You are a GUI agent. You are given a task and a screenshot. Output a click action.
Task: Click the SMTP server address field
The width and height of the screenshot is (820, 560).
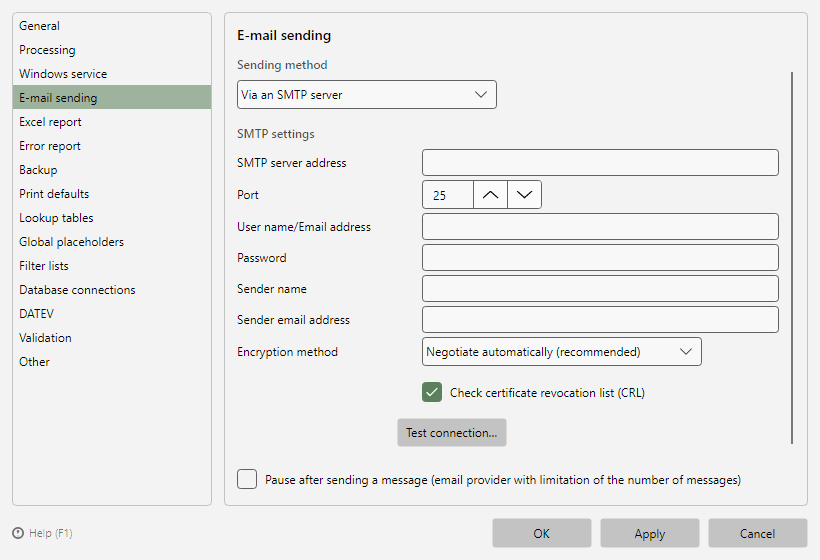tap(600, 163)
